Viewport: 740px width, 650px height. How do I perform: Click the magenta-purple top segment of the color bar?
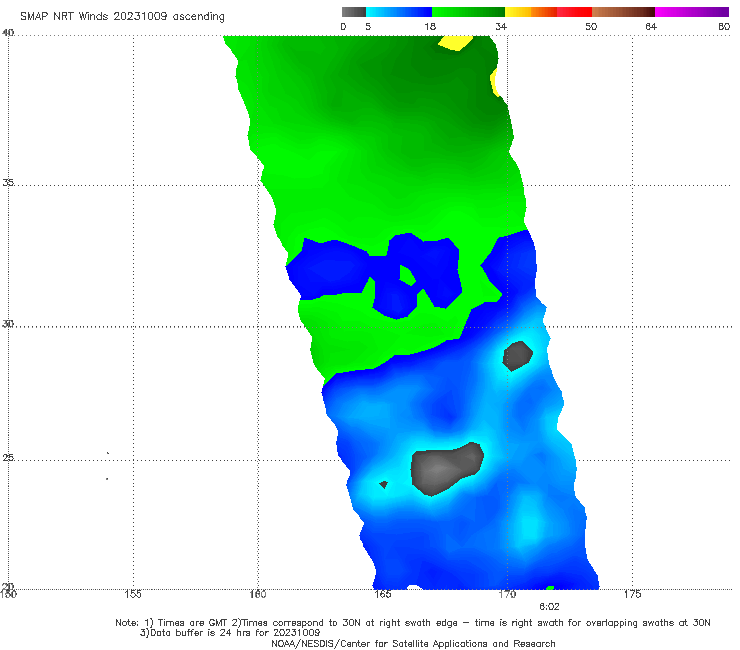click(x=692, y=12)
